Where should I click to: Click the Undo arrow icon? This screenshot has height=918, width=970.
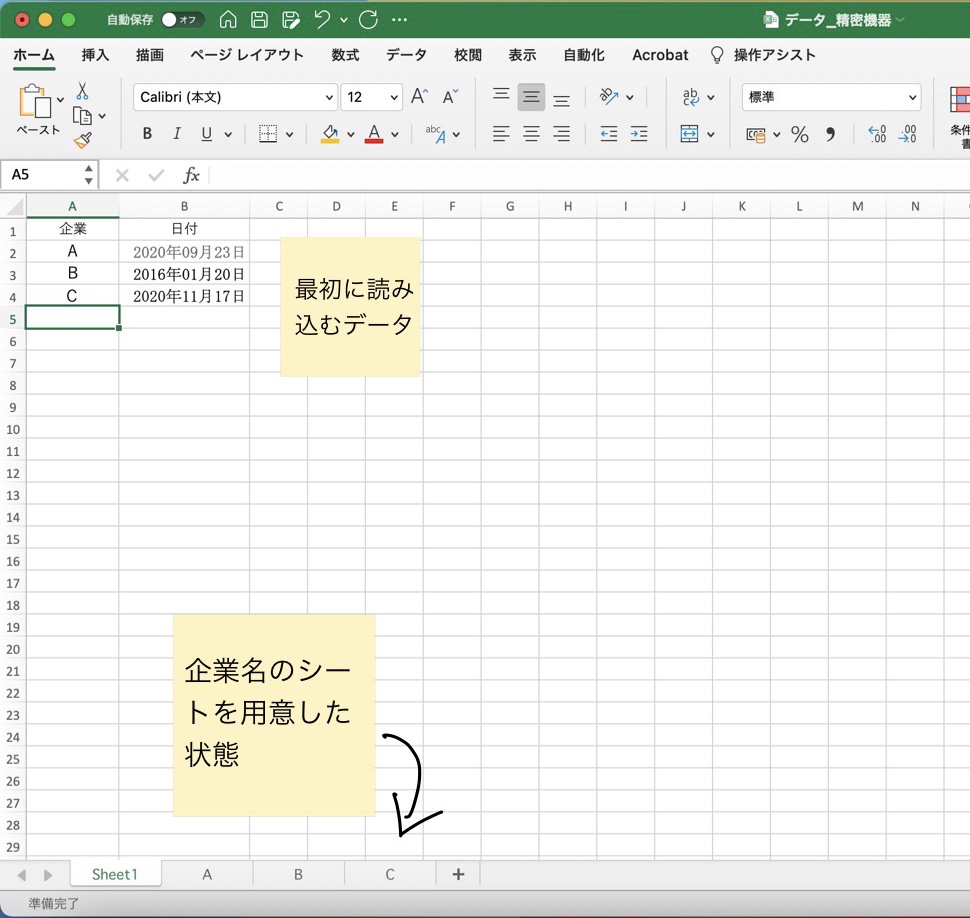click(x=322, y=20)
